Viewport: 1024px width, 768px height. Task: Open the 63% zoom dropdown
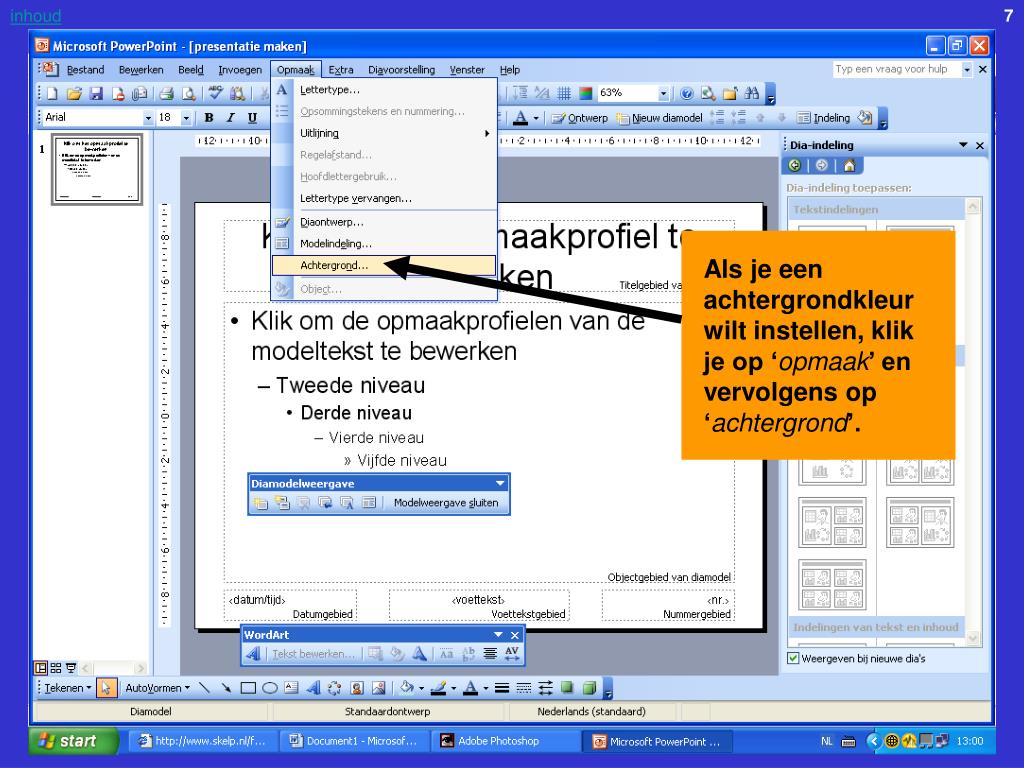[664, 93]
